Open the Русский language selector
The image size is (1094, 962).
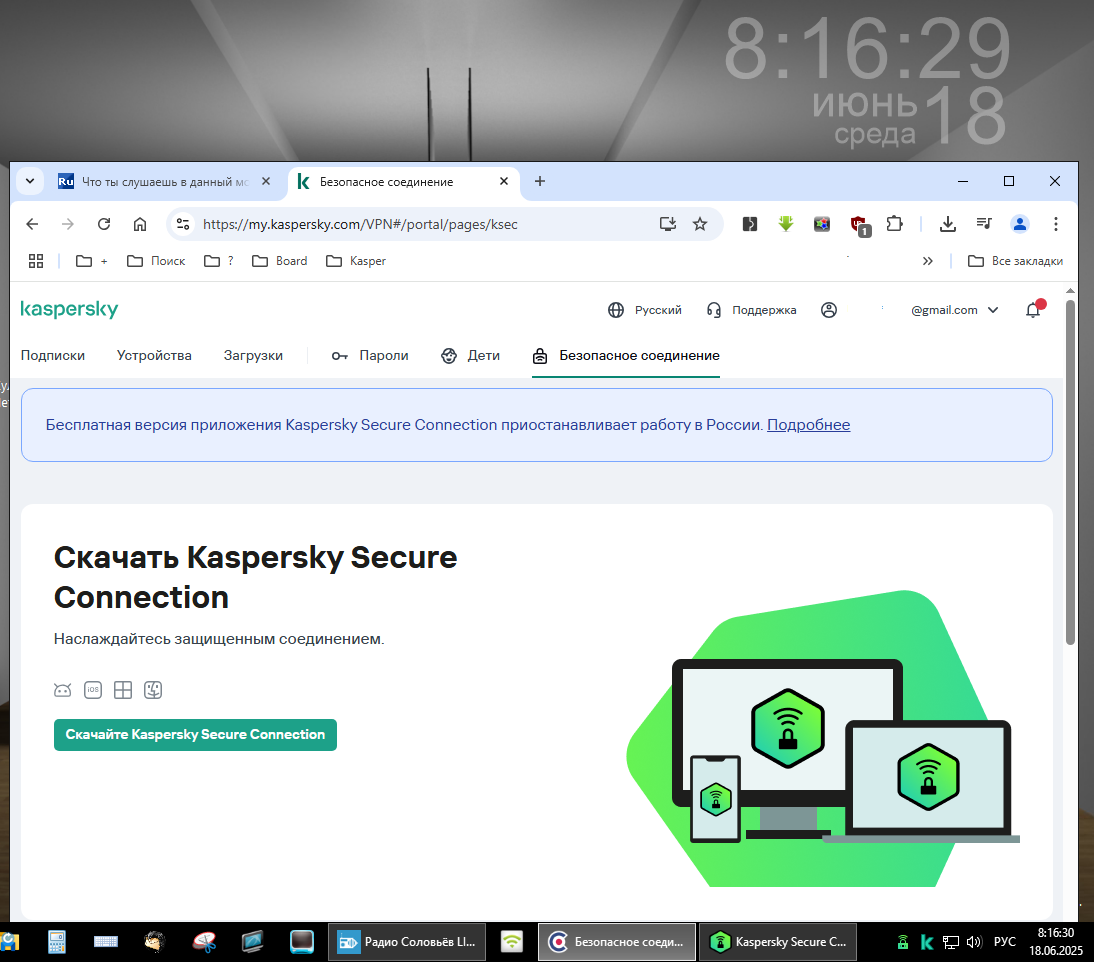[x=645, y=310]
